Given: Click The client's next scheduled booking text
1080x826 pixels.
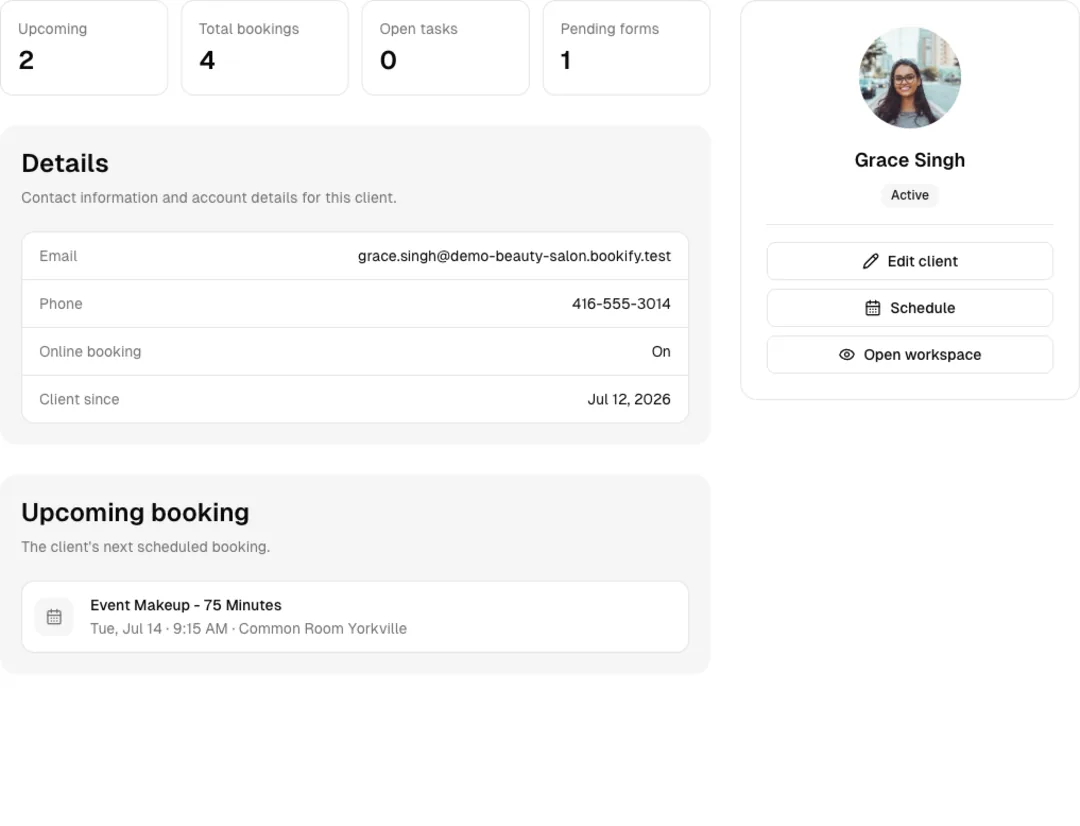Looking at the screenshot, I should [146, 547].
